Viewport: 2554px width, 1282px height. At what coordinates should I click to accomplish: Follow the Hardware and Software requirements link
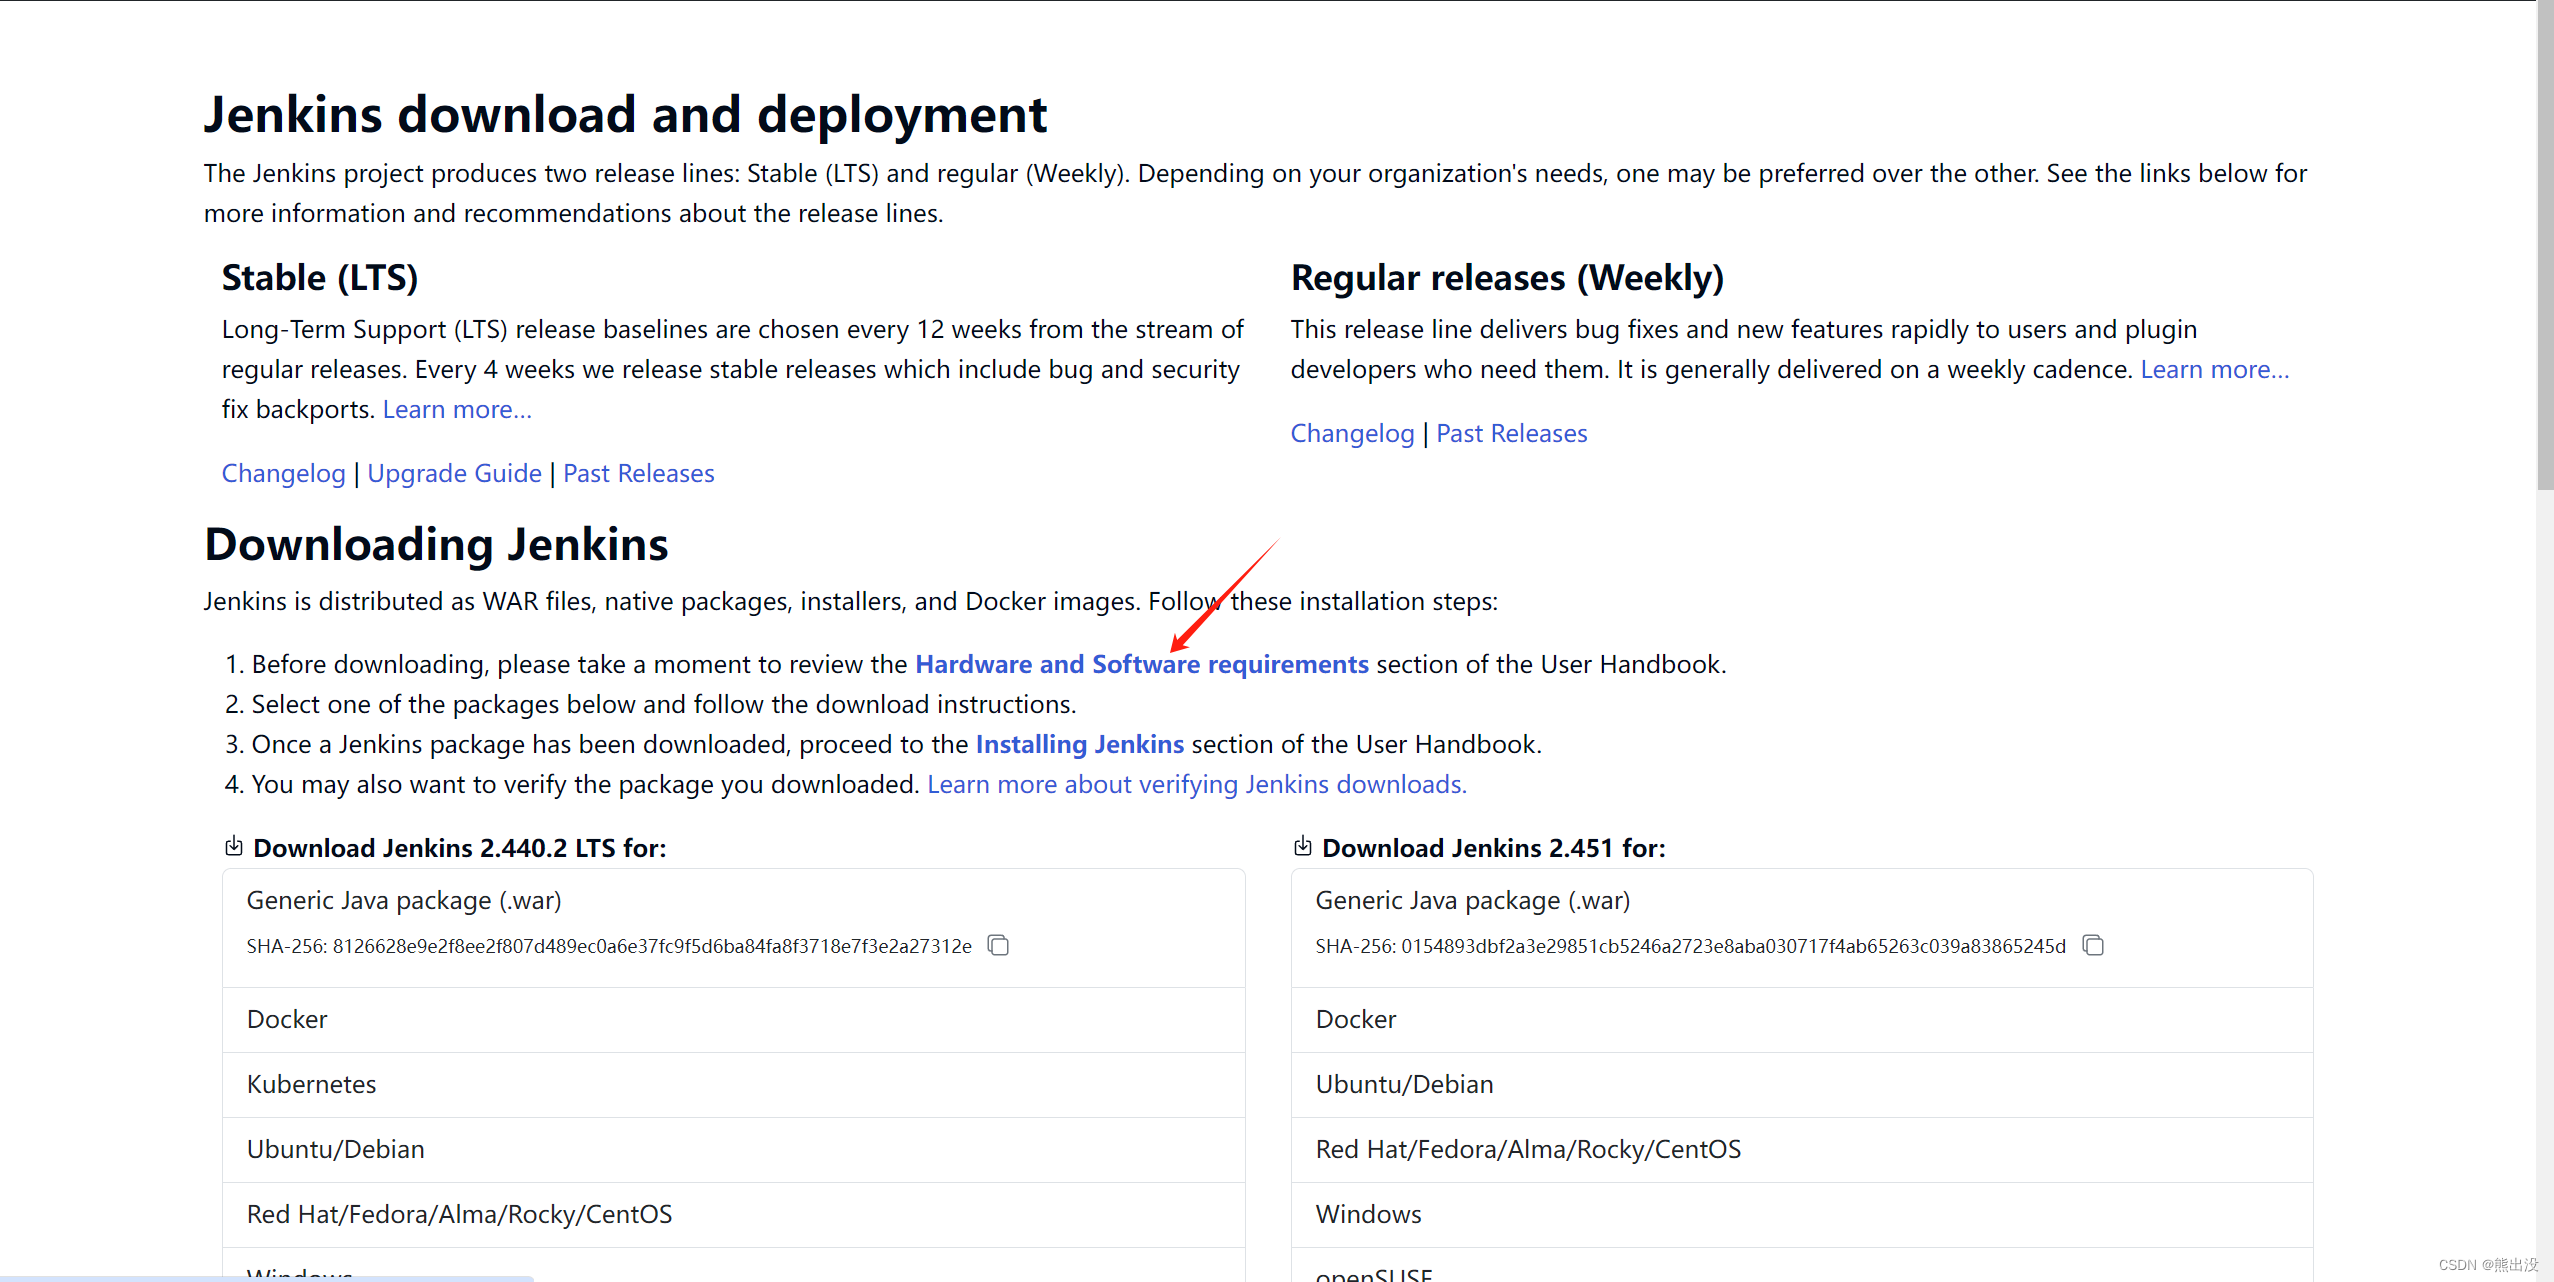coord(1142,663)
